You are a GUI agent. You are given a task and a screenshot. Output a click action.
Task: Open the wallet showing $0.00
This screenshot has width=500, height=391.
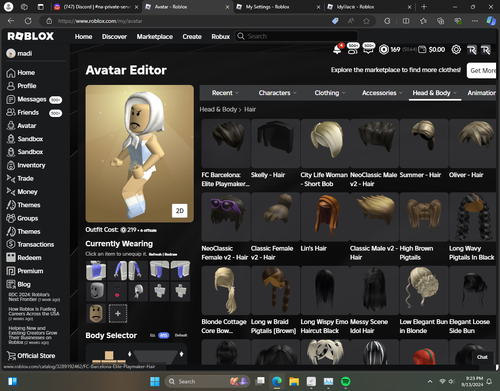coord(432,50)
